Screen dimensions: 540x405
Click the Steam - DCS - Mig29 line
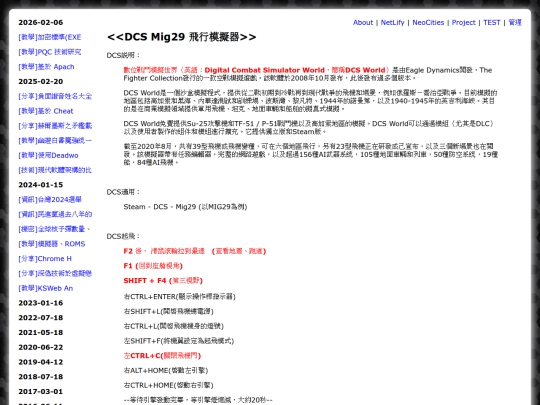click(185, 207)
